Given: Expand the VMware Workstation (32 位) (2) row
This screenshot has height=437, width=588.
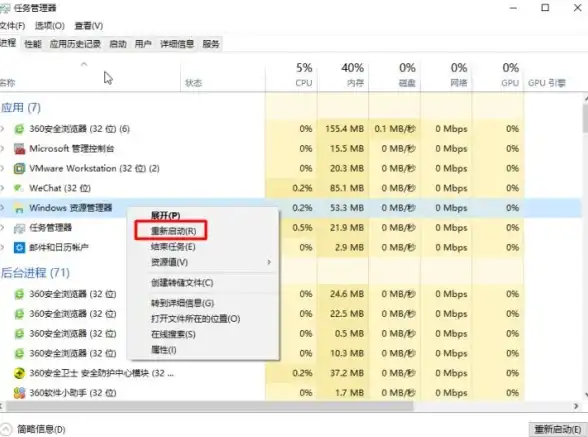Looking at the screenshot, I should point(2,168).
